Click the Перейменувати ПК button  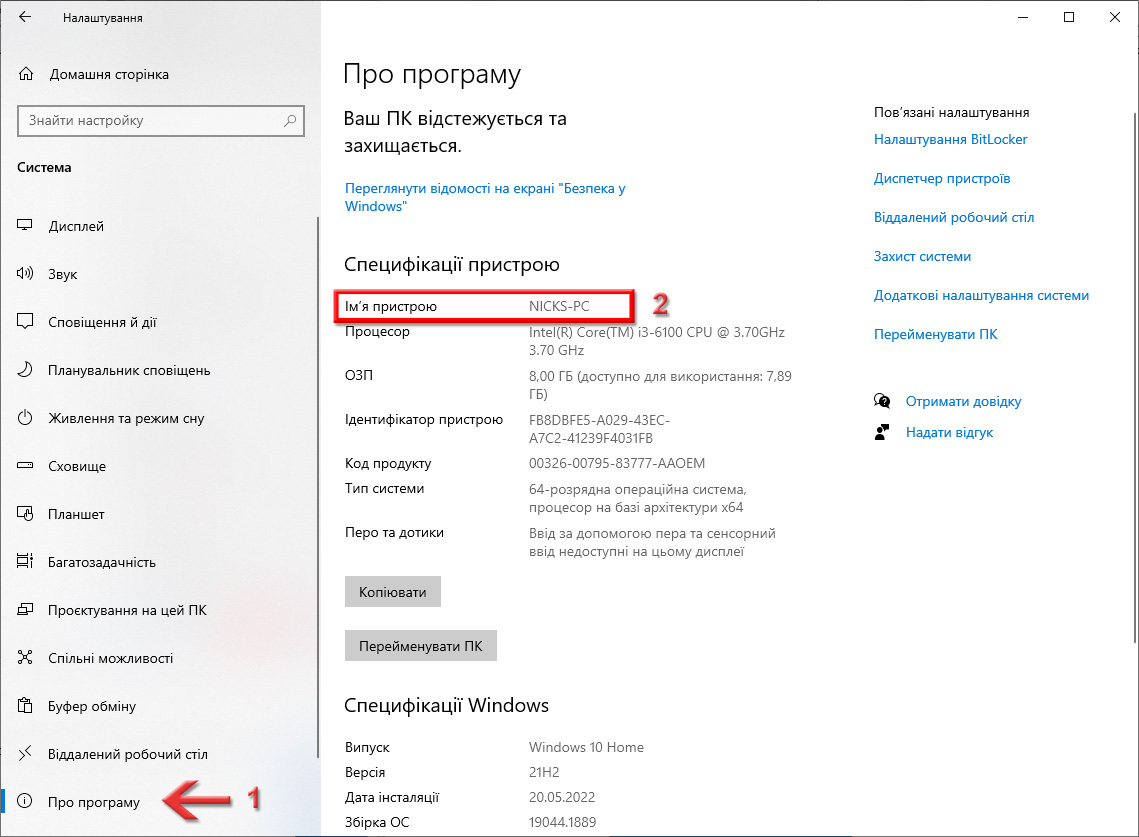[x=421, y=646]
